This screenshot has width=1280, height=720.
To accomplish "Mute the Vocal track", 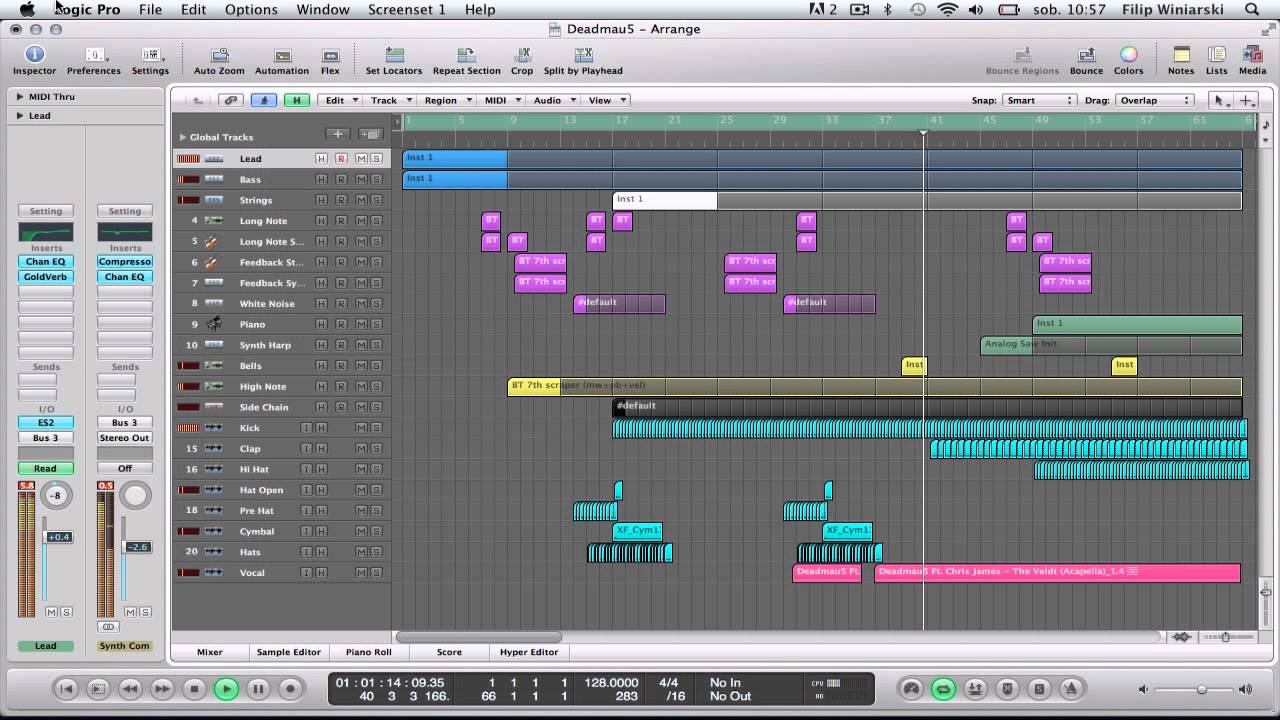I will coord(361,573).
